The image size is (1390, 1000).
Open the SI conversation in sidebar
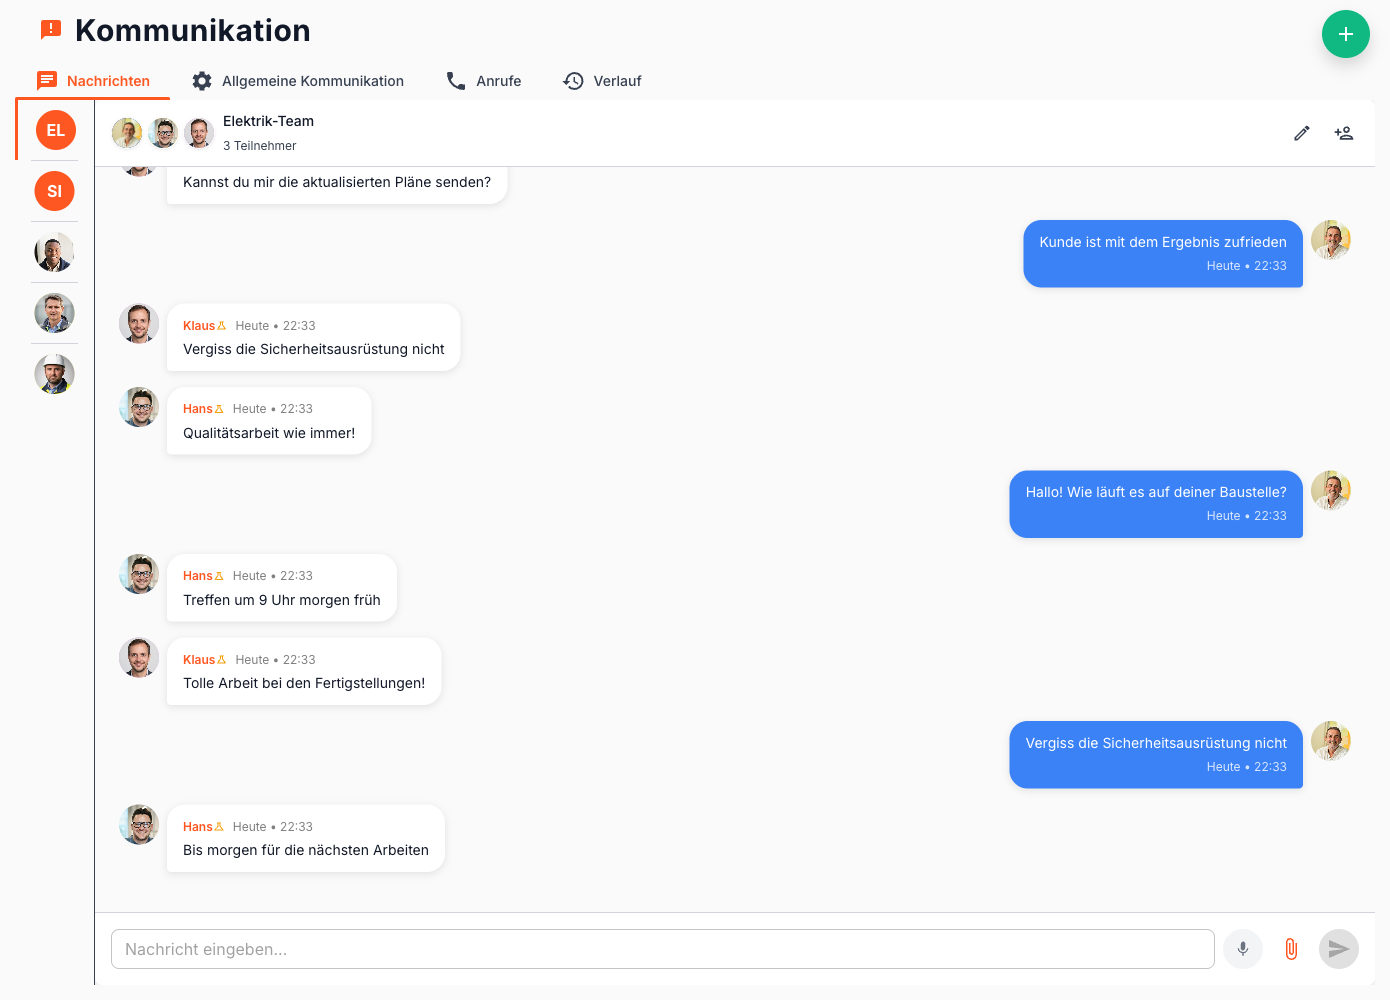point(55,191)
